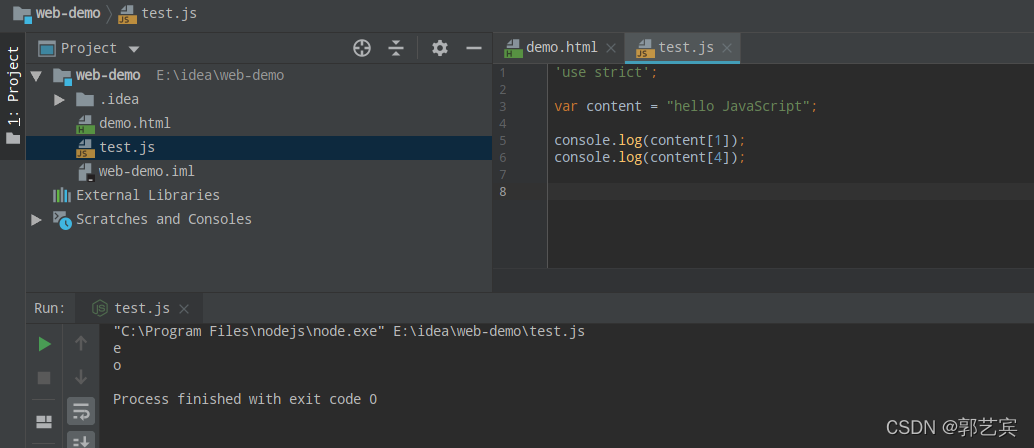This screenshot has width=1034, height=448.
Task: Collapse the web-demo root folder
Action: click(x=36, y=75)
